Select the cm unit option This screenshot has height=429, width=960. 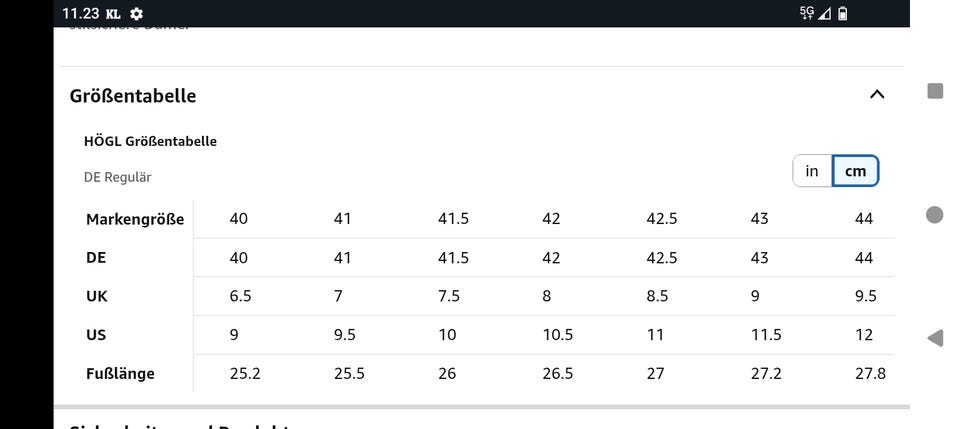point(856,171)
